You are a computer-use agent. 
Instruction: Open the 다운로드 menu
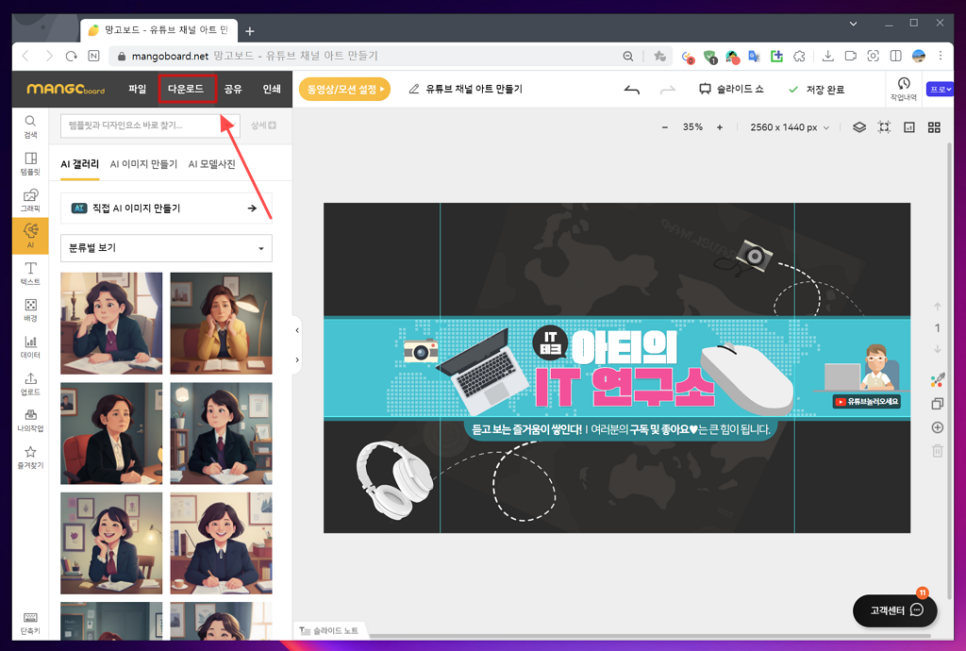pyautogui.click(x=187, y=89)
